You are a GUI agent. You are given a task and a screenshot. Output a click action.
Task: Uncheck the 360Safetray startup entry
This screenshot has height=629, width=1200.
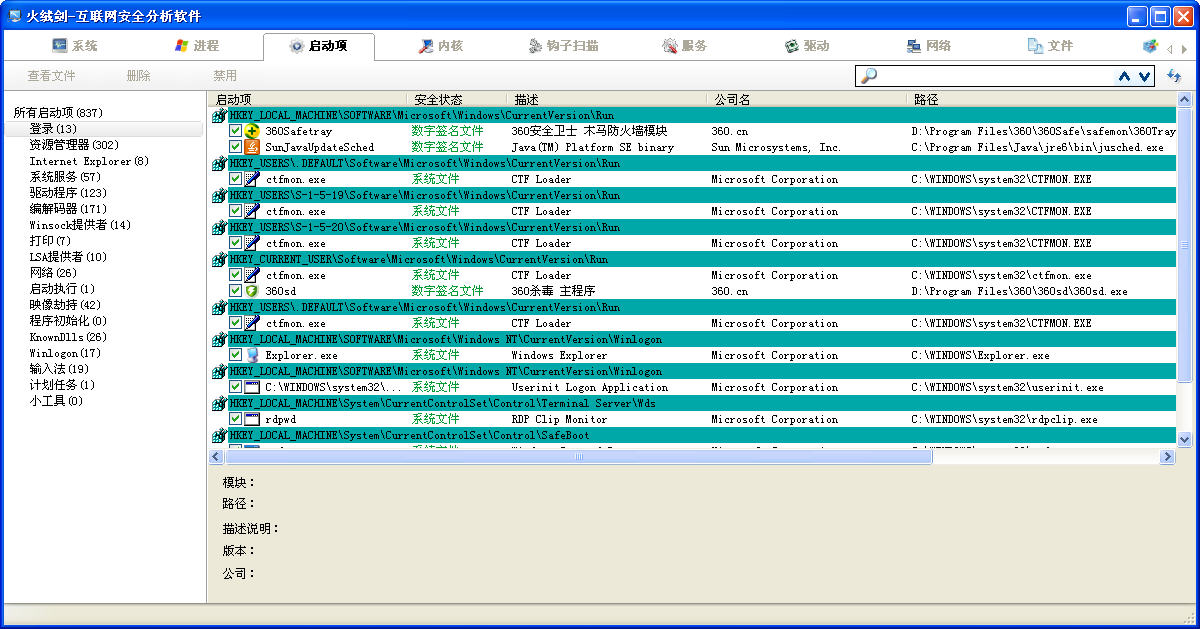click(235, 131)
